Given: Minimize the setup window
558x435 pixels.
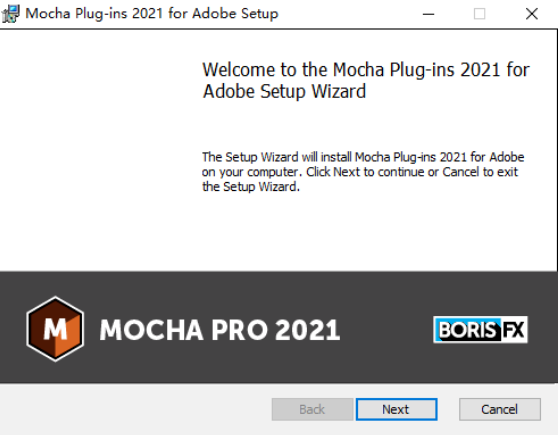Looking at the screenshot, I should [428, 14].
